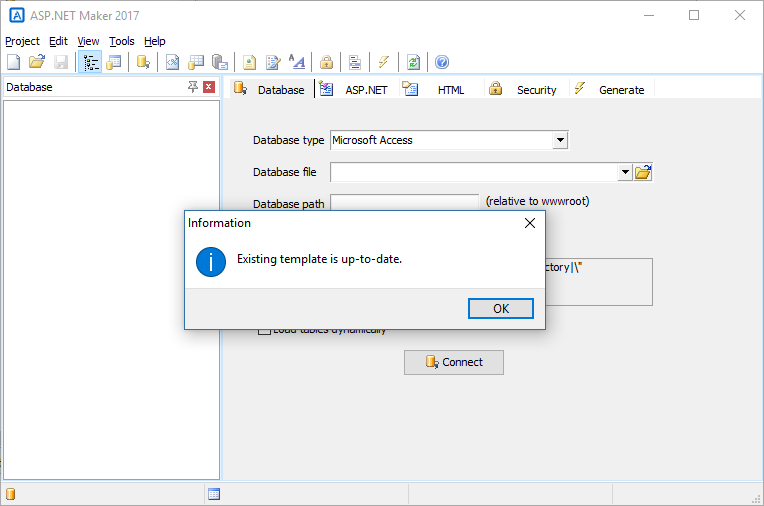Switch to the ASP.NET tab

(357, 89)
